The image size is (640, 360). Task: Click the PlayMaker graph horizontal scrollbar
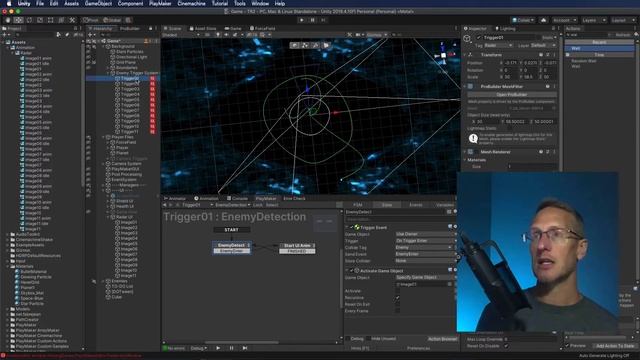tap(242, 342)
